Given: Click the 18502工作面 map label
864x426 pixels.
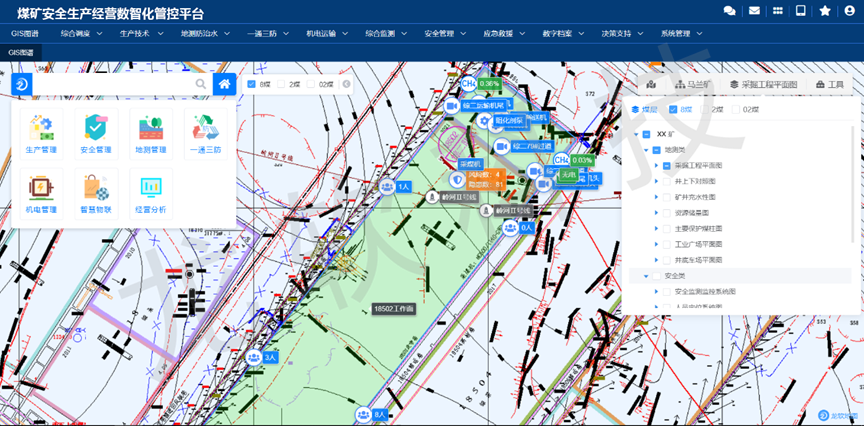Looking at the screenshot, I should tap(395, 310).
